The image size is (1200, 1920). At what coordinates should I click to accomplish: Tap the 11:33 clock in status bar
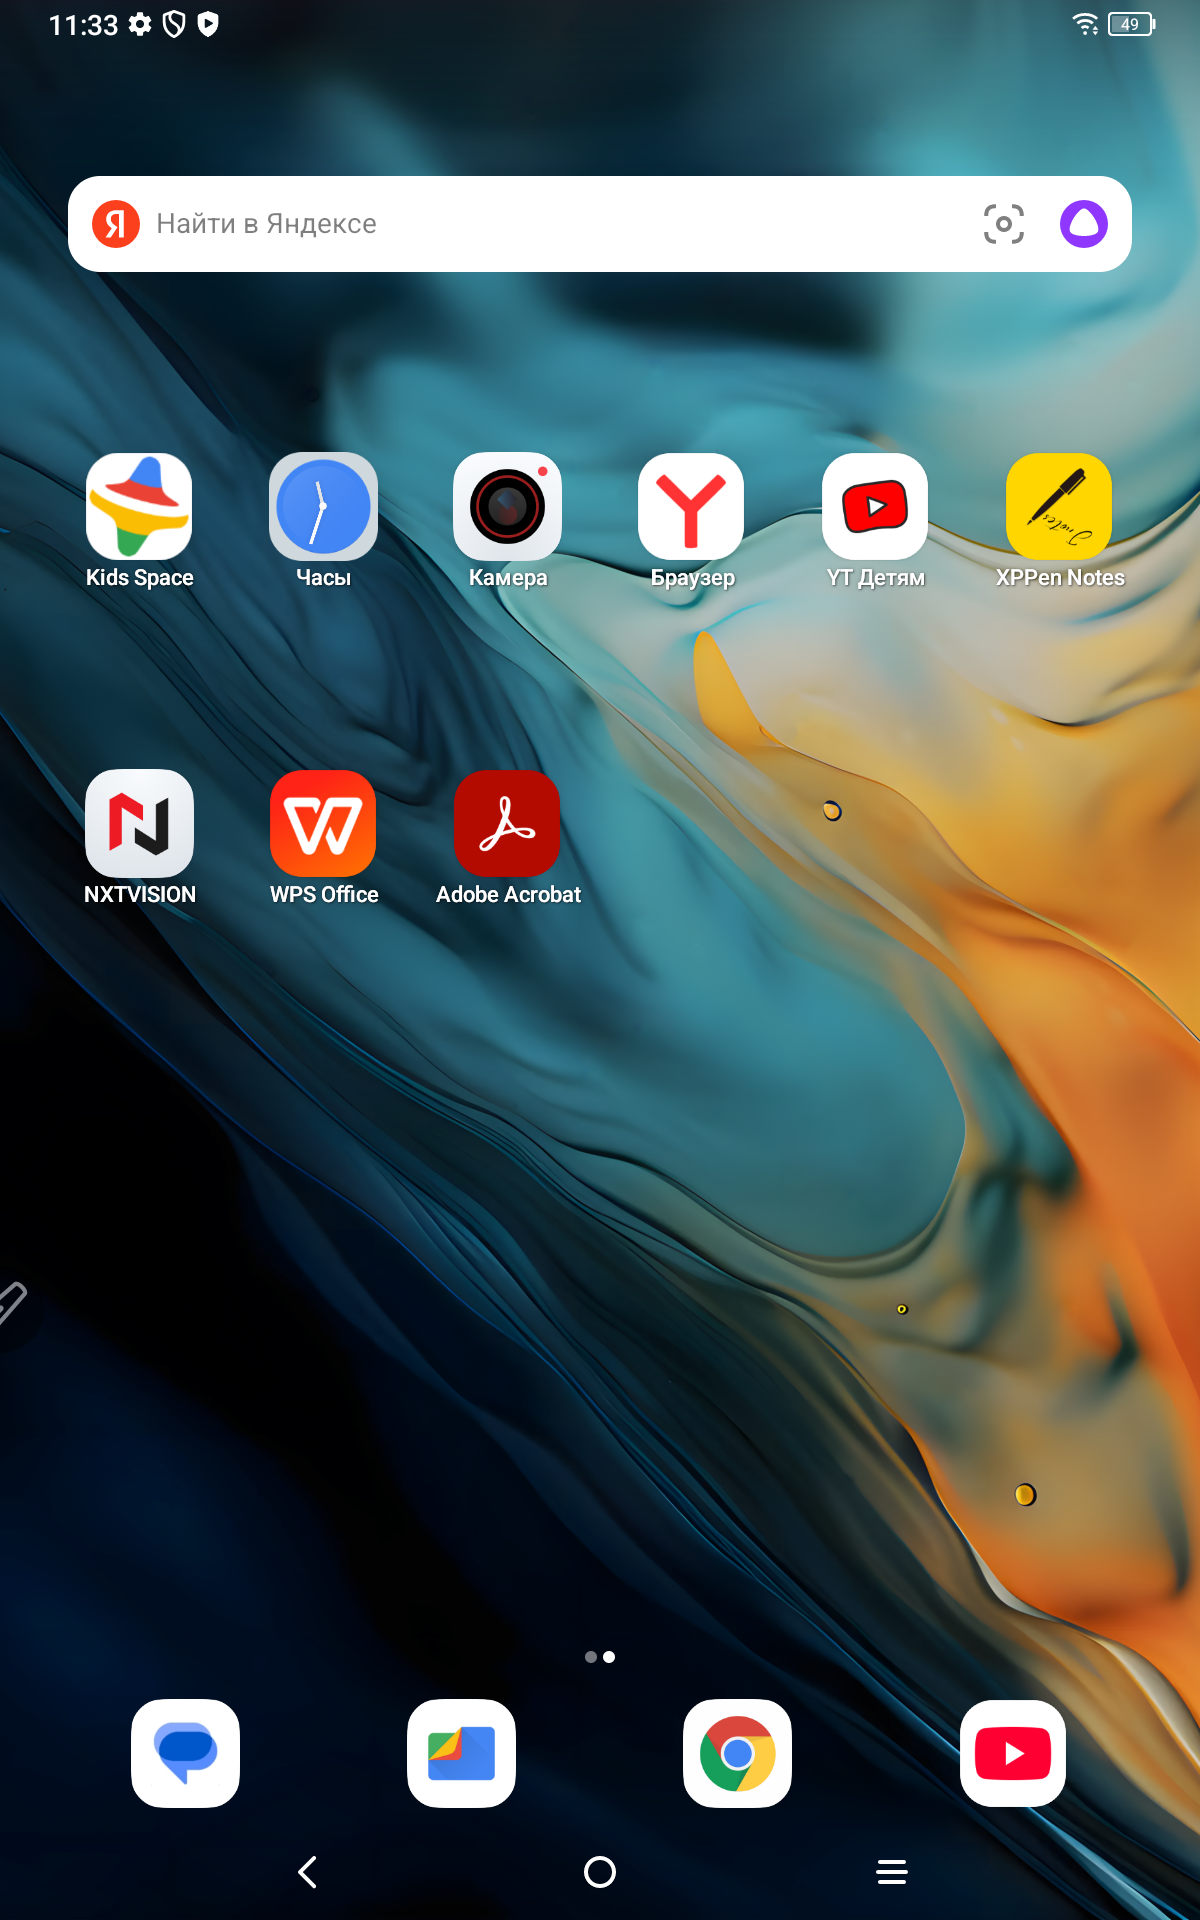pos(84,25)
